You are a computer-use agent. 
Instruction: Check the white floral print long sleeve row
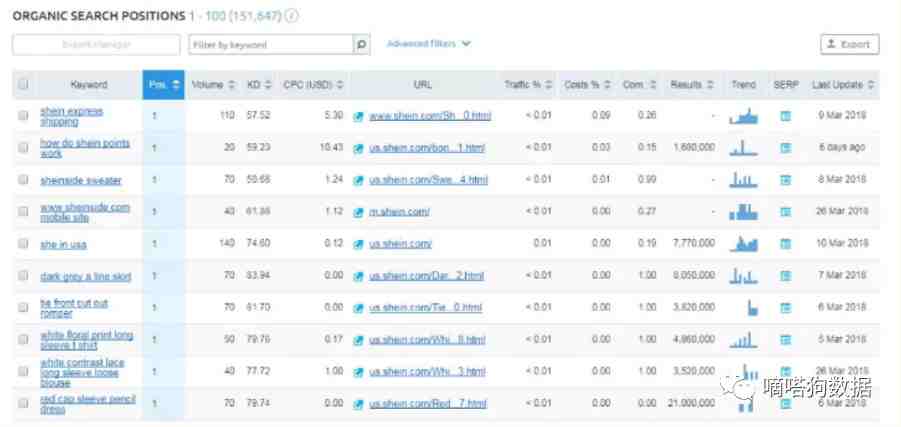click(x=23, y=340)
